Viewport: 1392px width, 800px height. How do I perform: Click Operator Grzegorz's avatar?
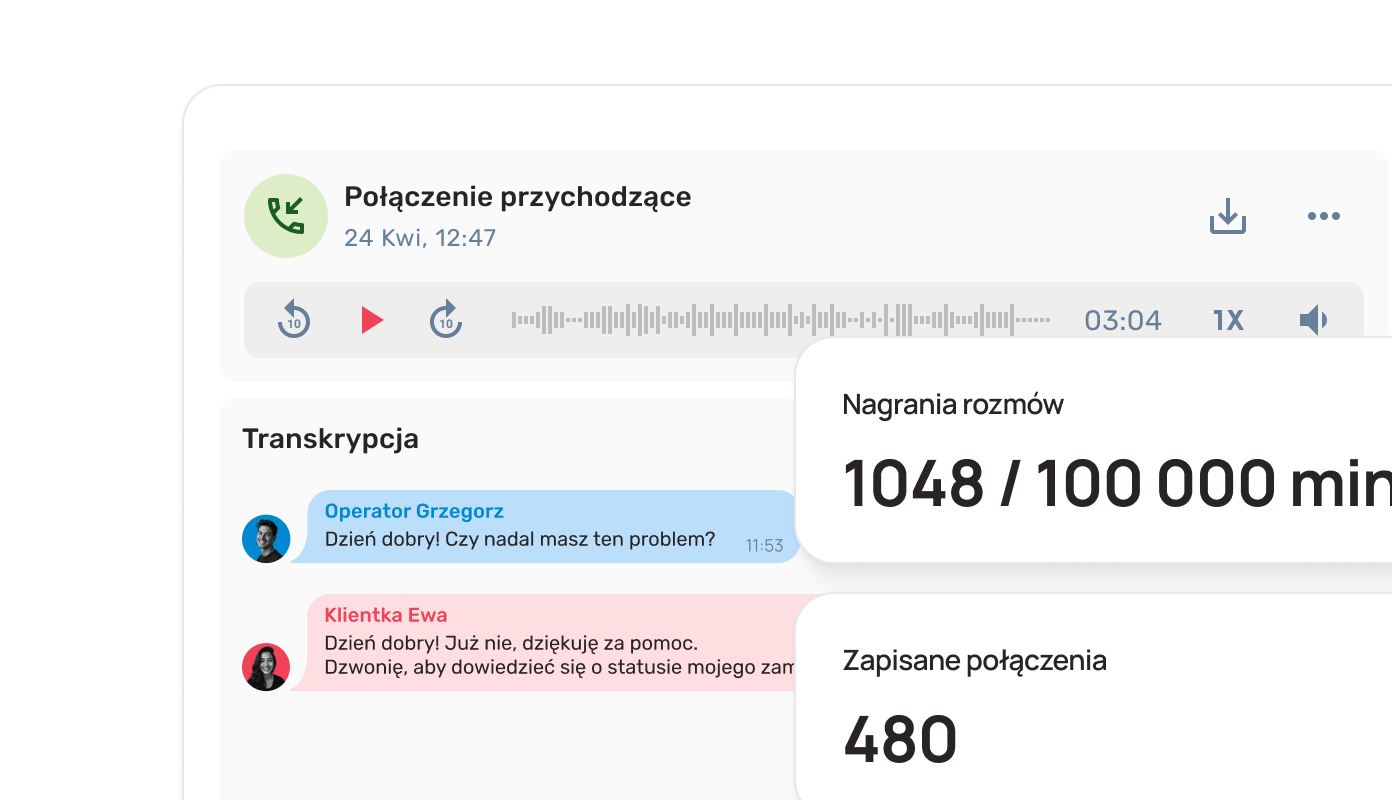point(266,539)
